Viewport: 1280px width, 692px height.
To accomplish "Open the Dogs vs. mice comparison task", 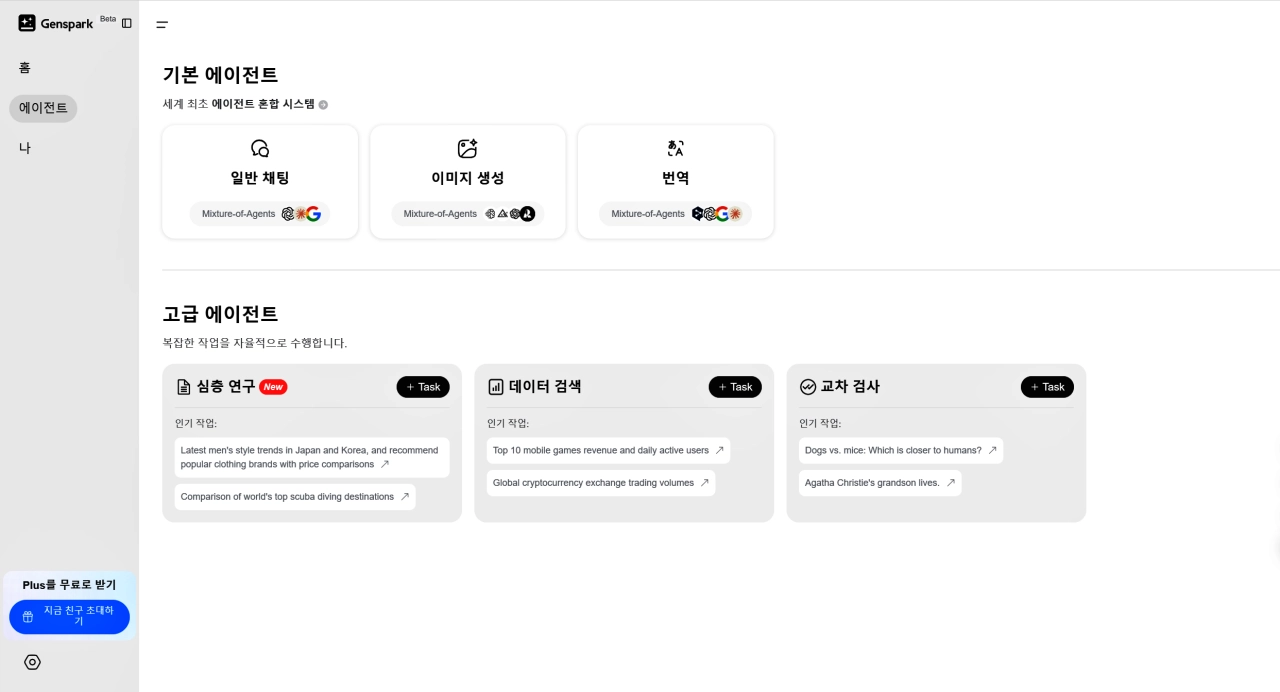I will pos(900,450).
